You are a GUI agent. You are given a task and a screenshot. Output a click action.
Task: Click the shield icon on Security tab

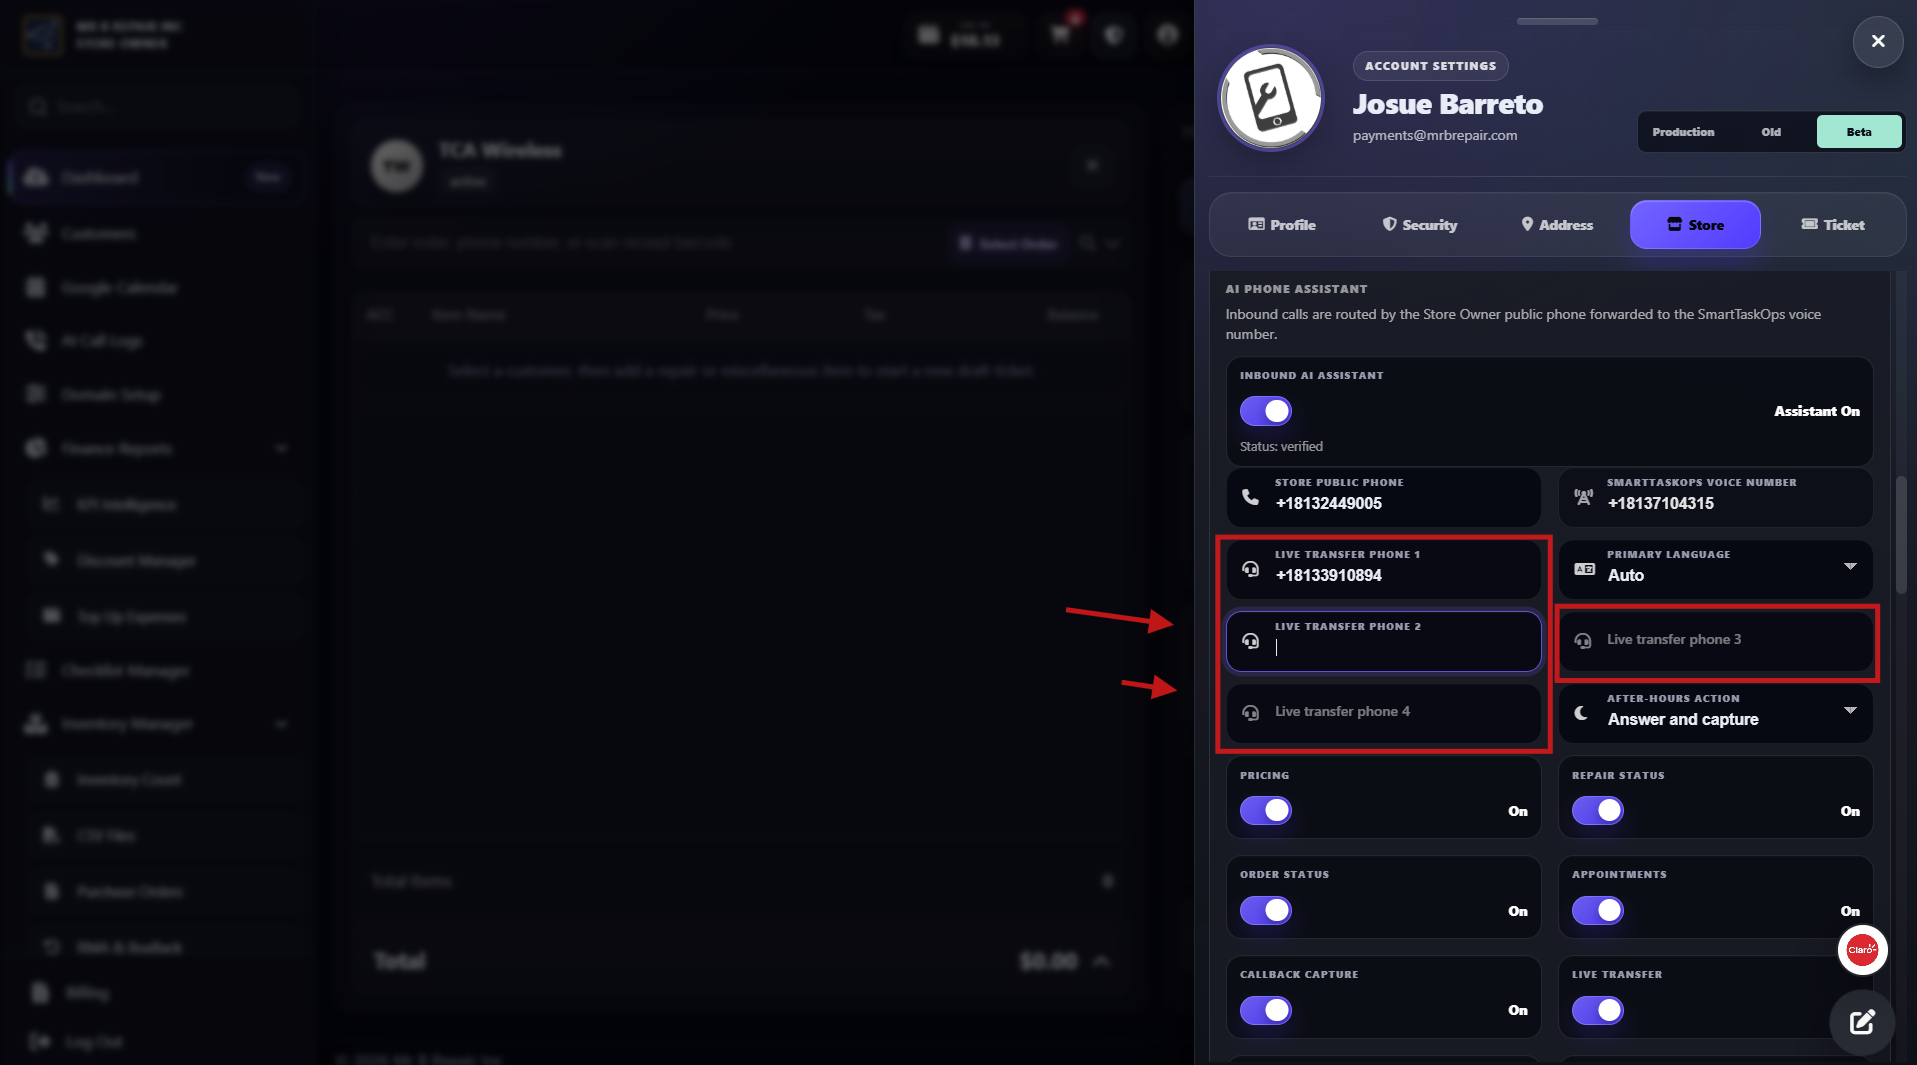tap(1389, 224)
